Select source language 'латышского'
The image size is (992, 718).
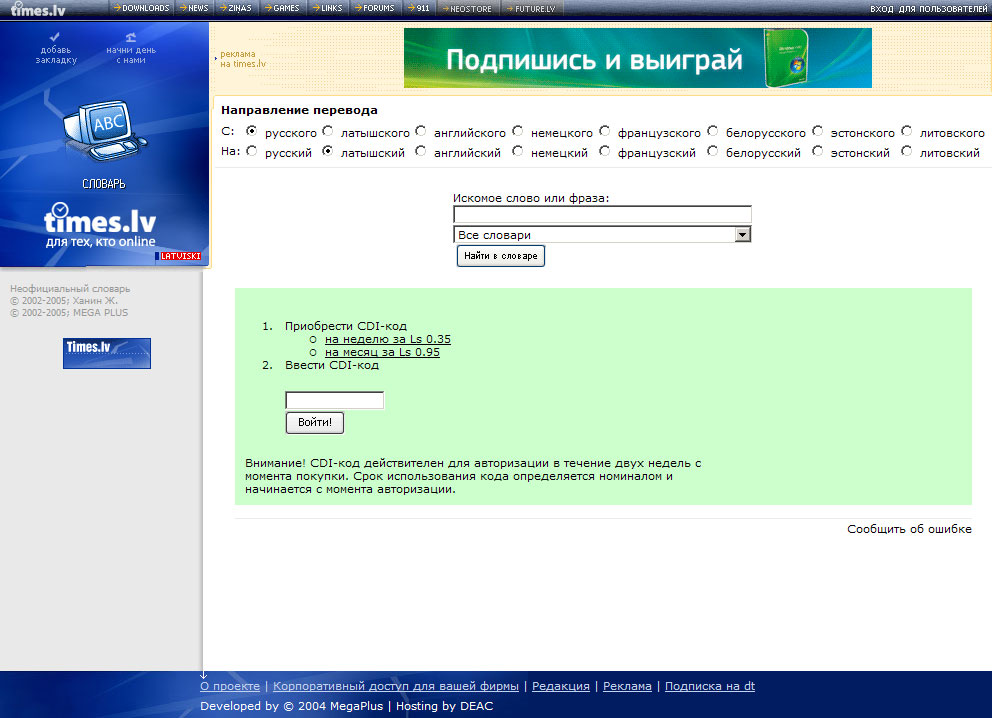[327, 131]
